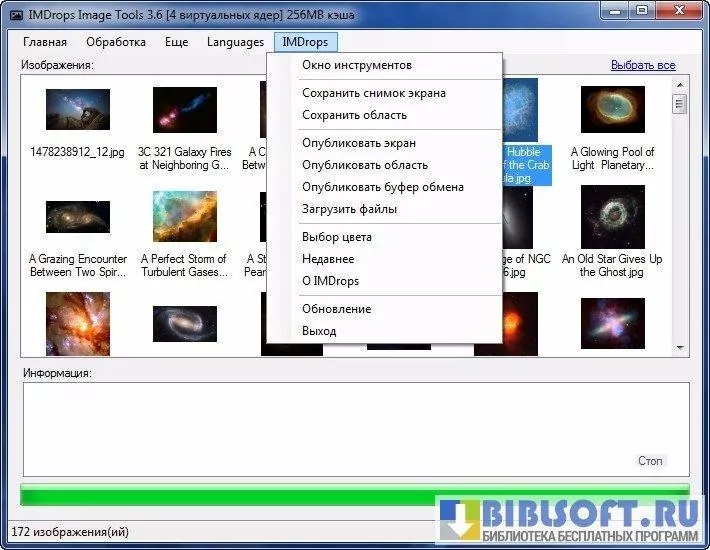Collapse the open IMDrops menu
Viewport: 710px width, 550px height.
[306, 42]
